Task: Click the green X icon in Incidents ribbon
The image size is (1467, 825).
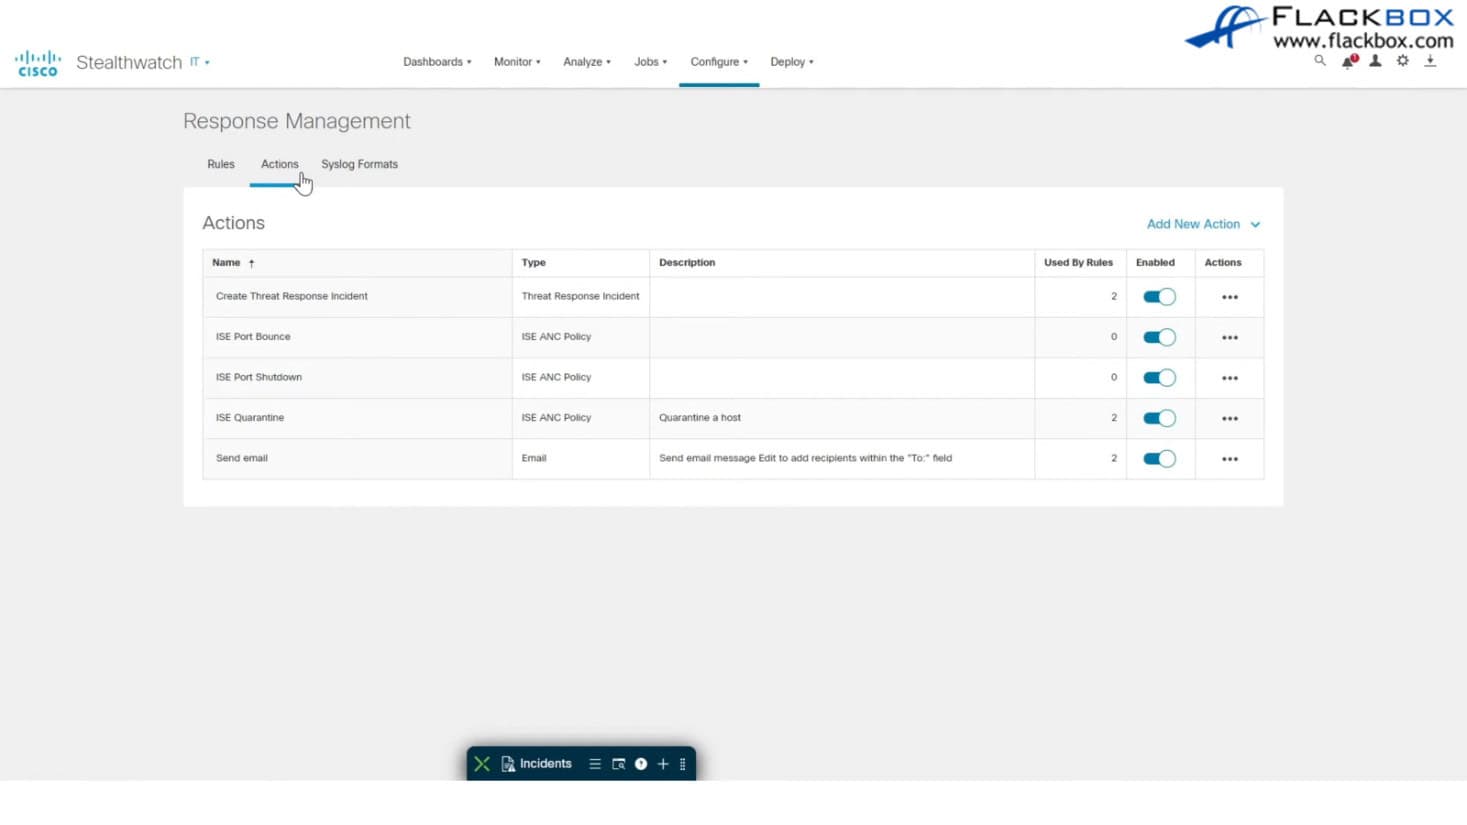Action: point(482,764)
